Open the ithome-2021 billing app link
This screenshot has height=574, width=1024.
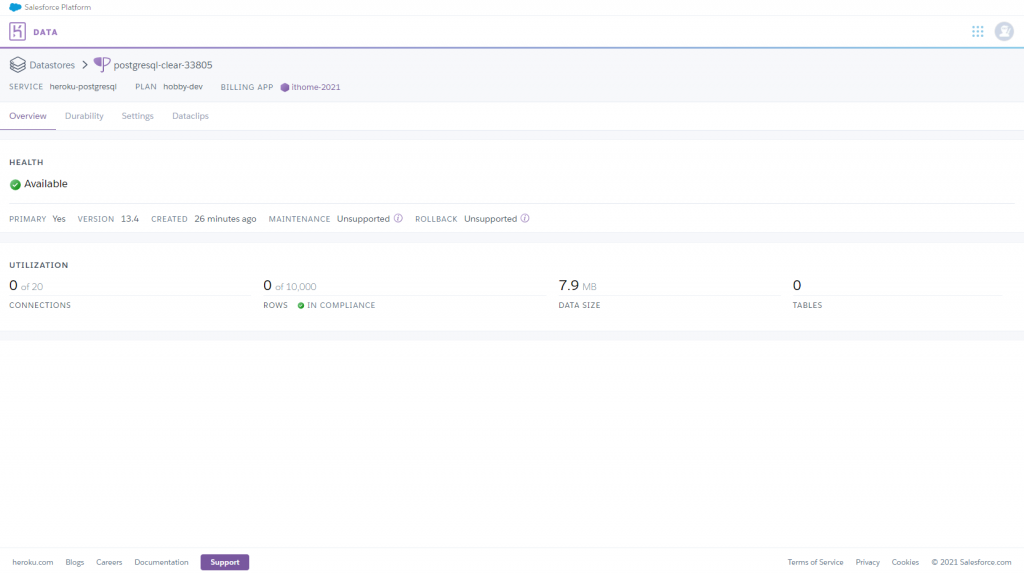(315, 87)
